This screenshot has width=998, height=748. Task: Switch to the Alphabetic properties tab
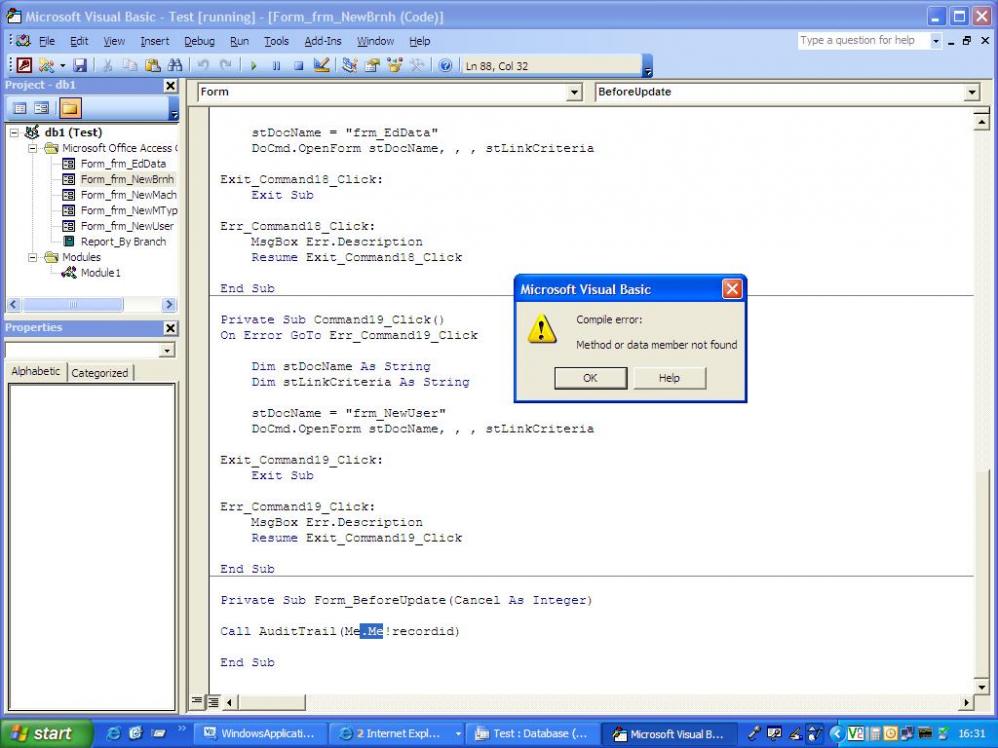tap(36, 371)
